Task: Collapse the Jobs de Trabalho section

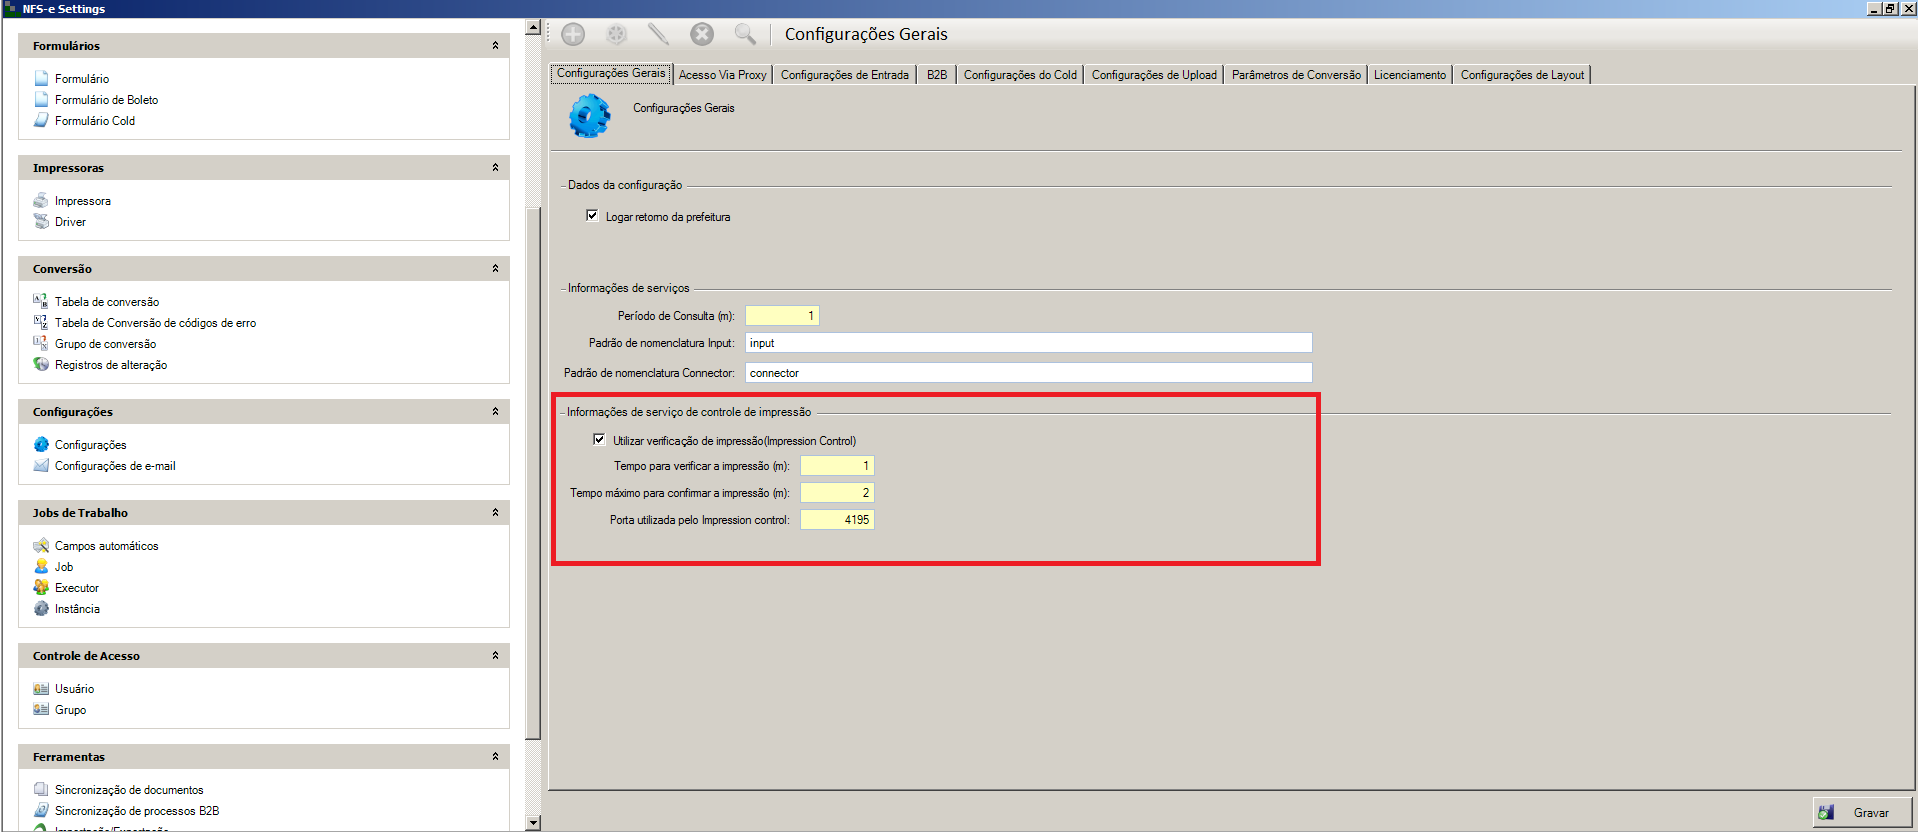Action: coord(495,512)
